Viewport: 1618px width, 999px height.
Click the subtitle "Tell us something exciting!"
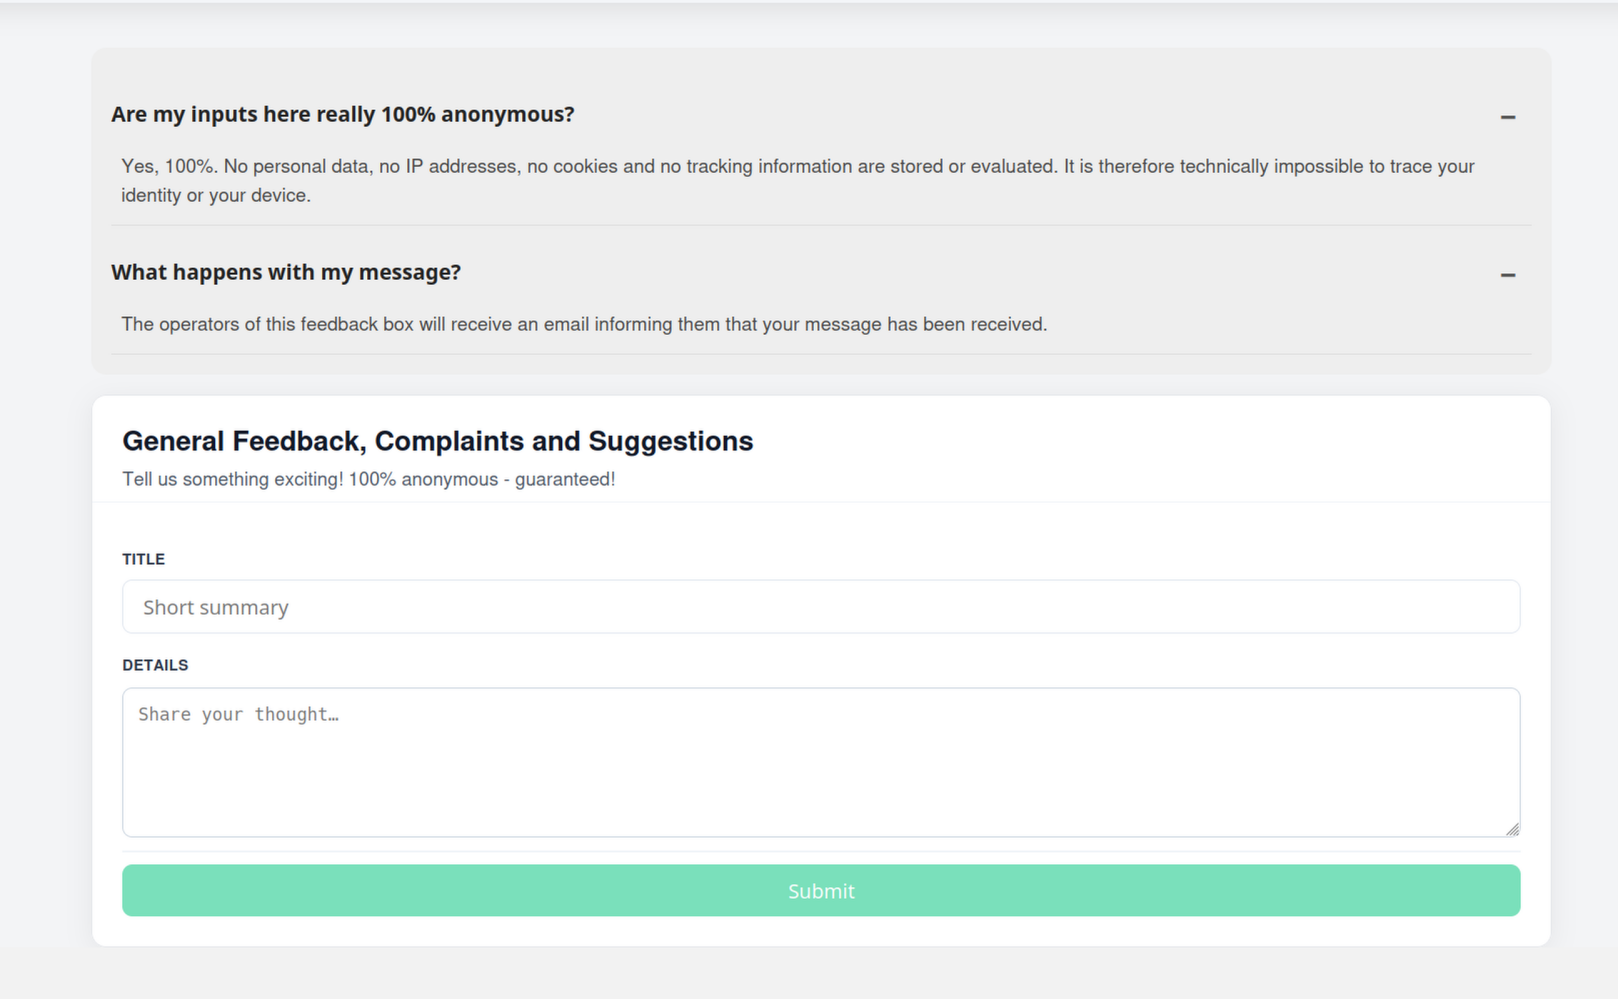368,479
